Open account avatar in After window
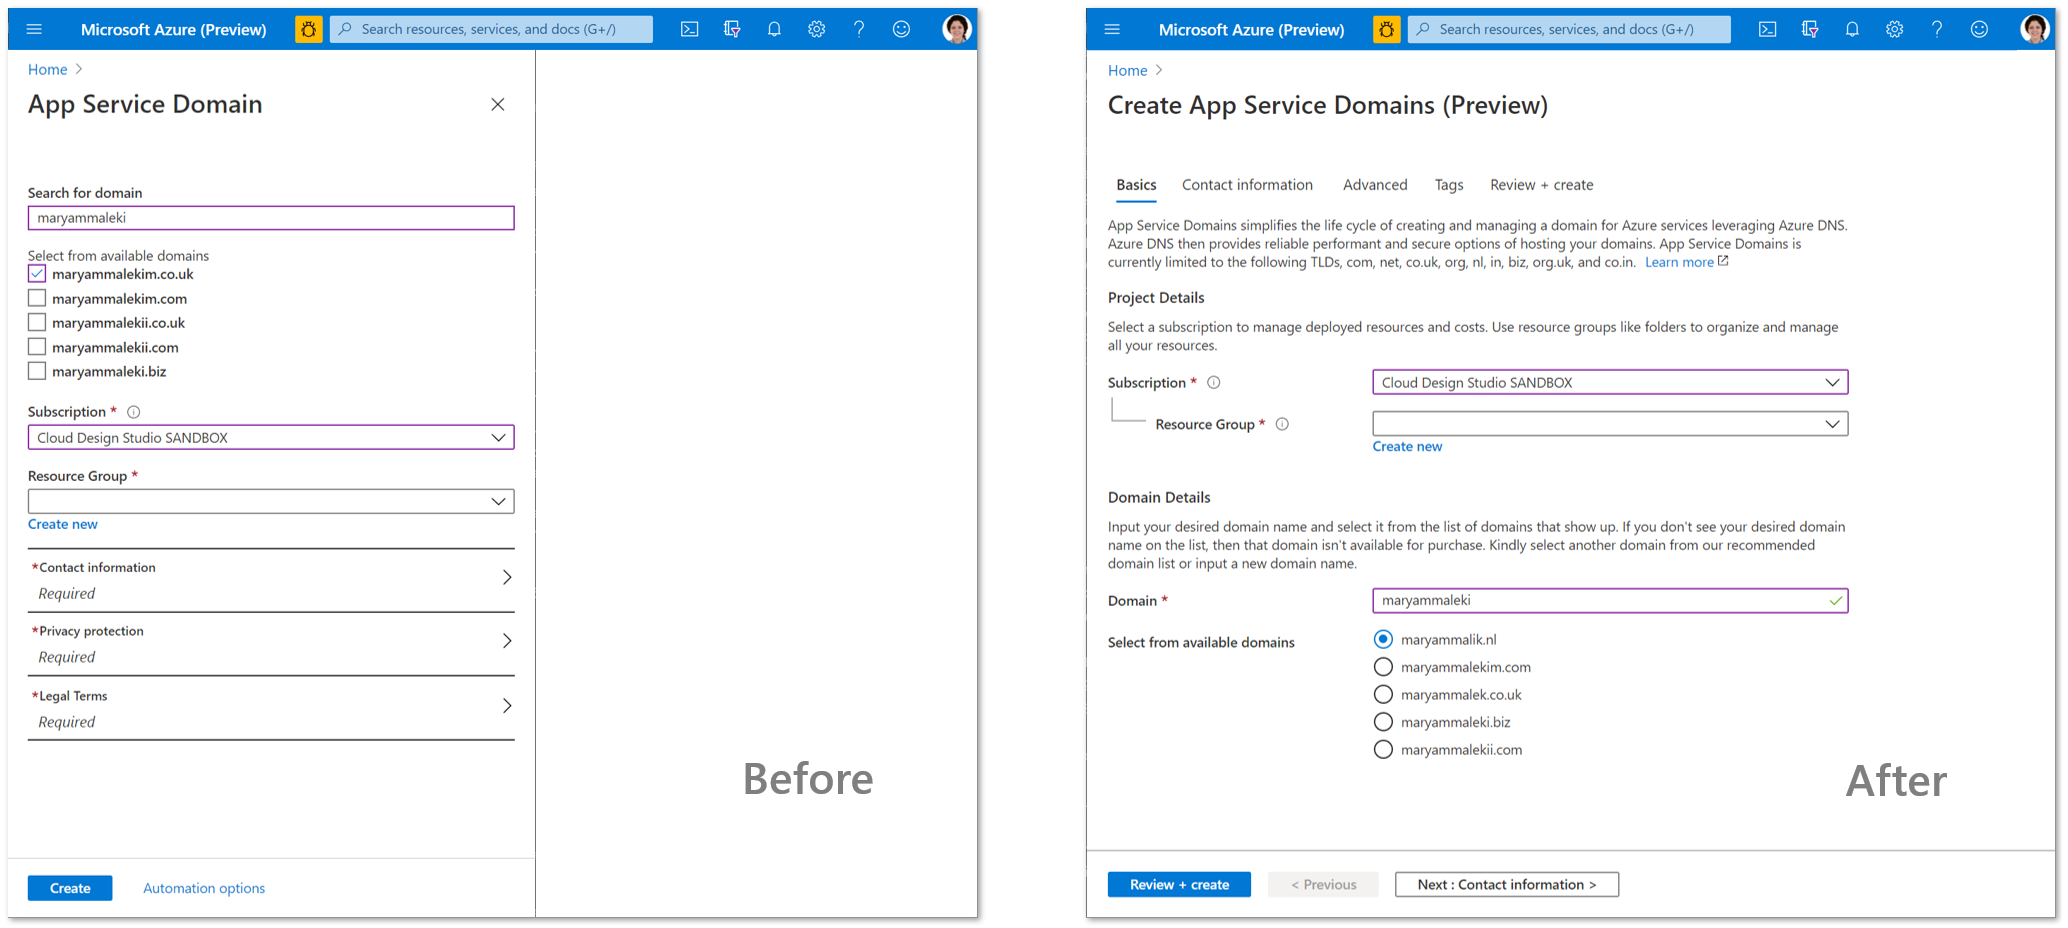 (x=2035, y=29)
